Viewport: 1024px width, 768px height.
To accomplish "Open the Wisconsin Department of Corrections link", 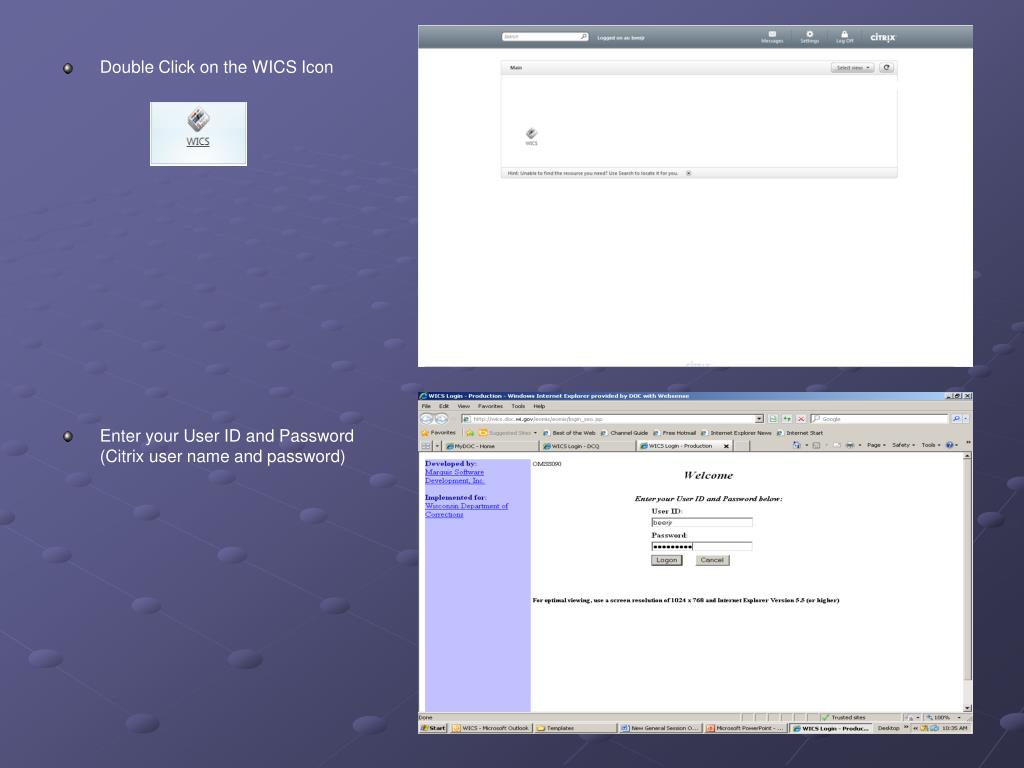I will pyautogui.click(x=466, y=510).
